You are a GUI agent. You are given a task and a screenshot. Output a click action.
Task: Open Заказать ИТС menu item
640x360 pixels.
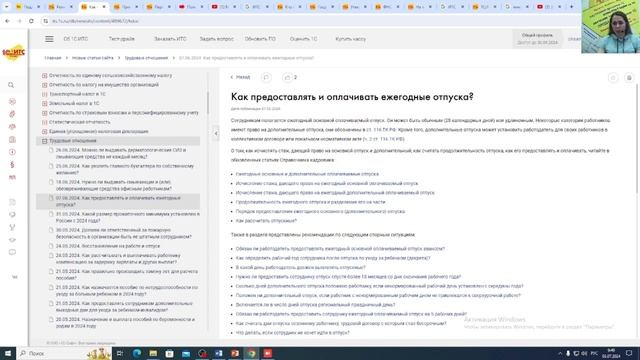pyautogui.click(x=170, y=39)
